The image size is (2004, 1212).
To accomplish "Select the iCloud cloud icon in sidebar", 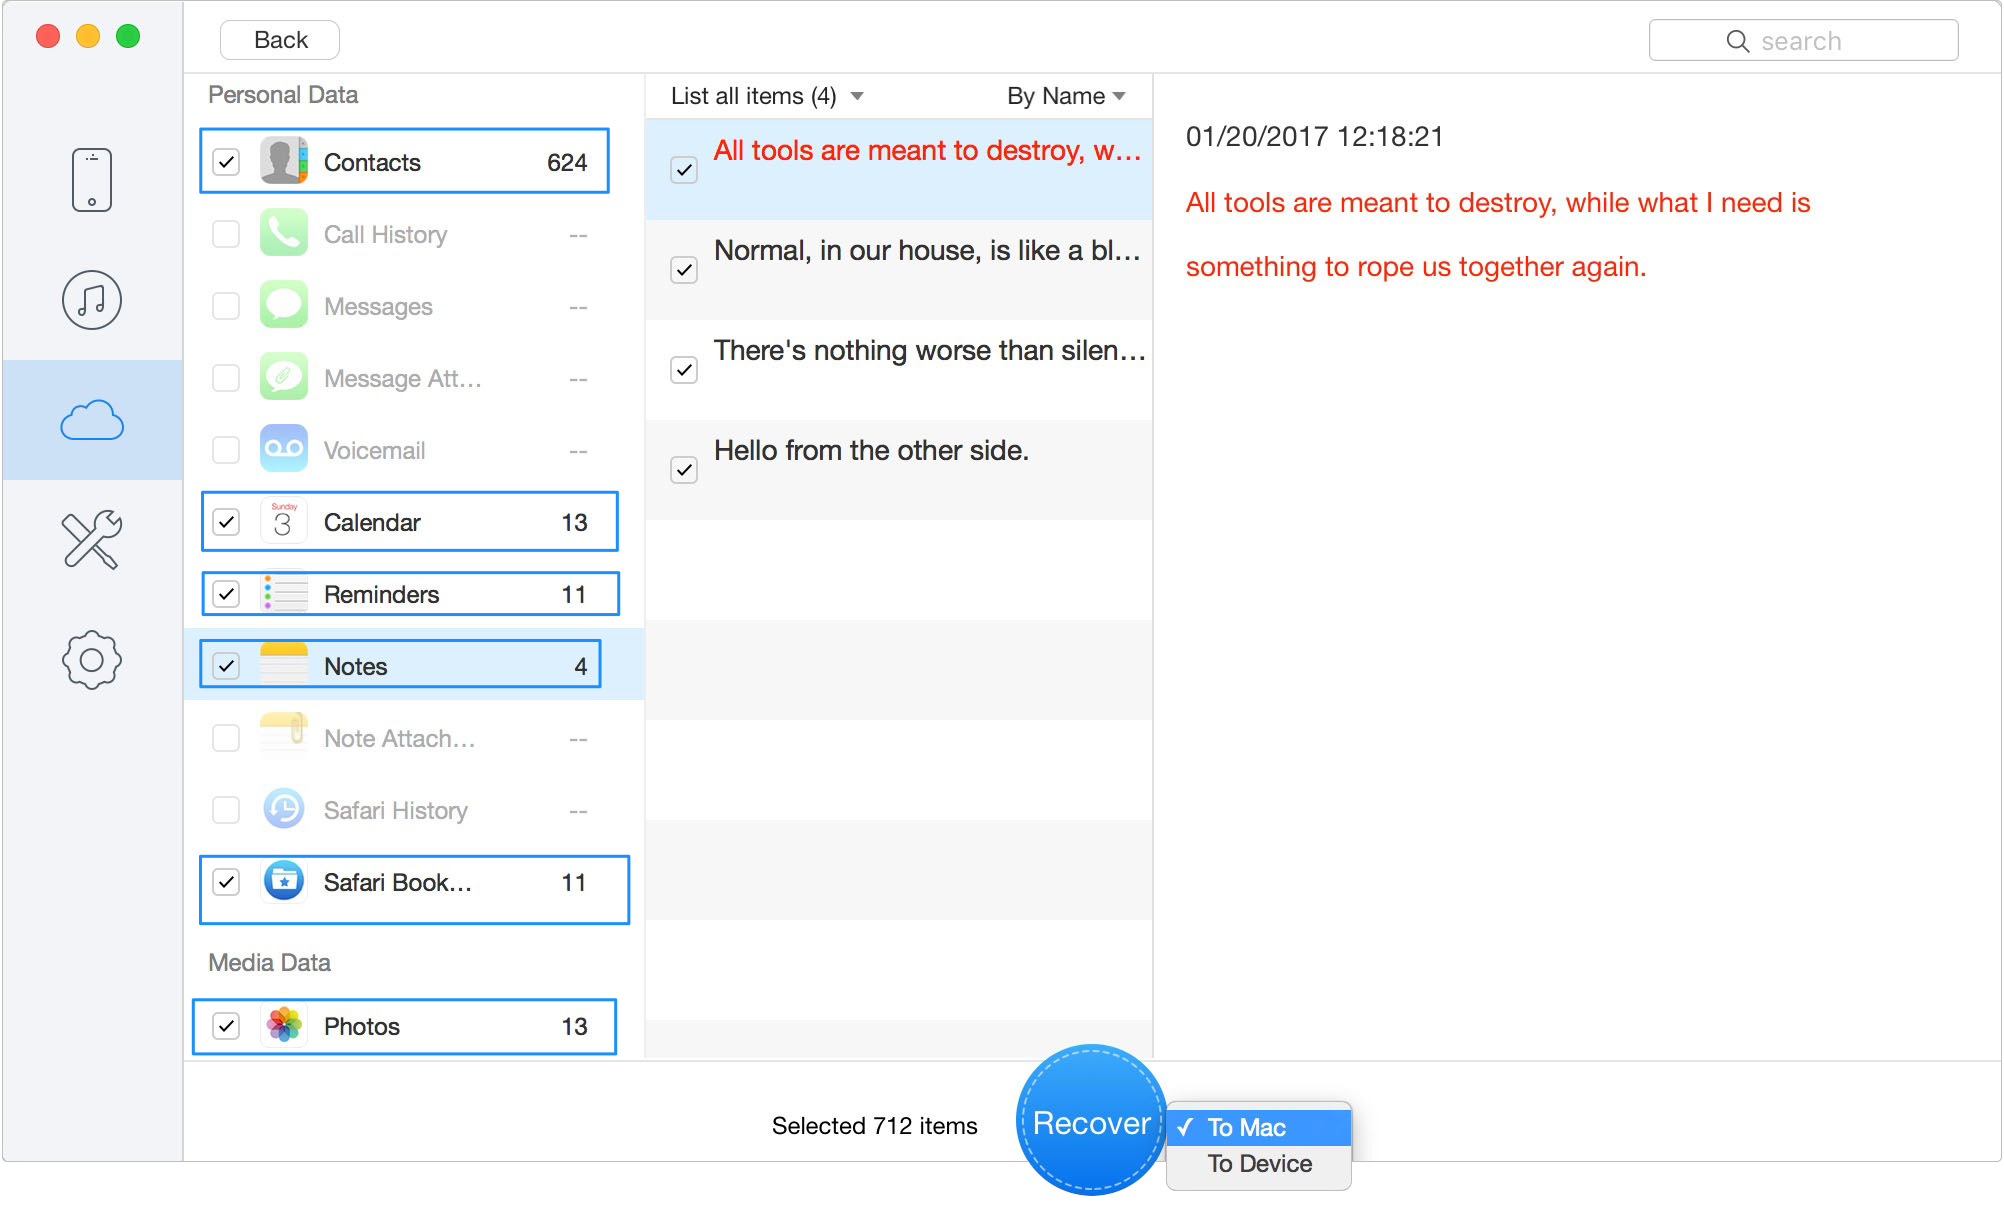I will 91,421.
